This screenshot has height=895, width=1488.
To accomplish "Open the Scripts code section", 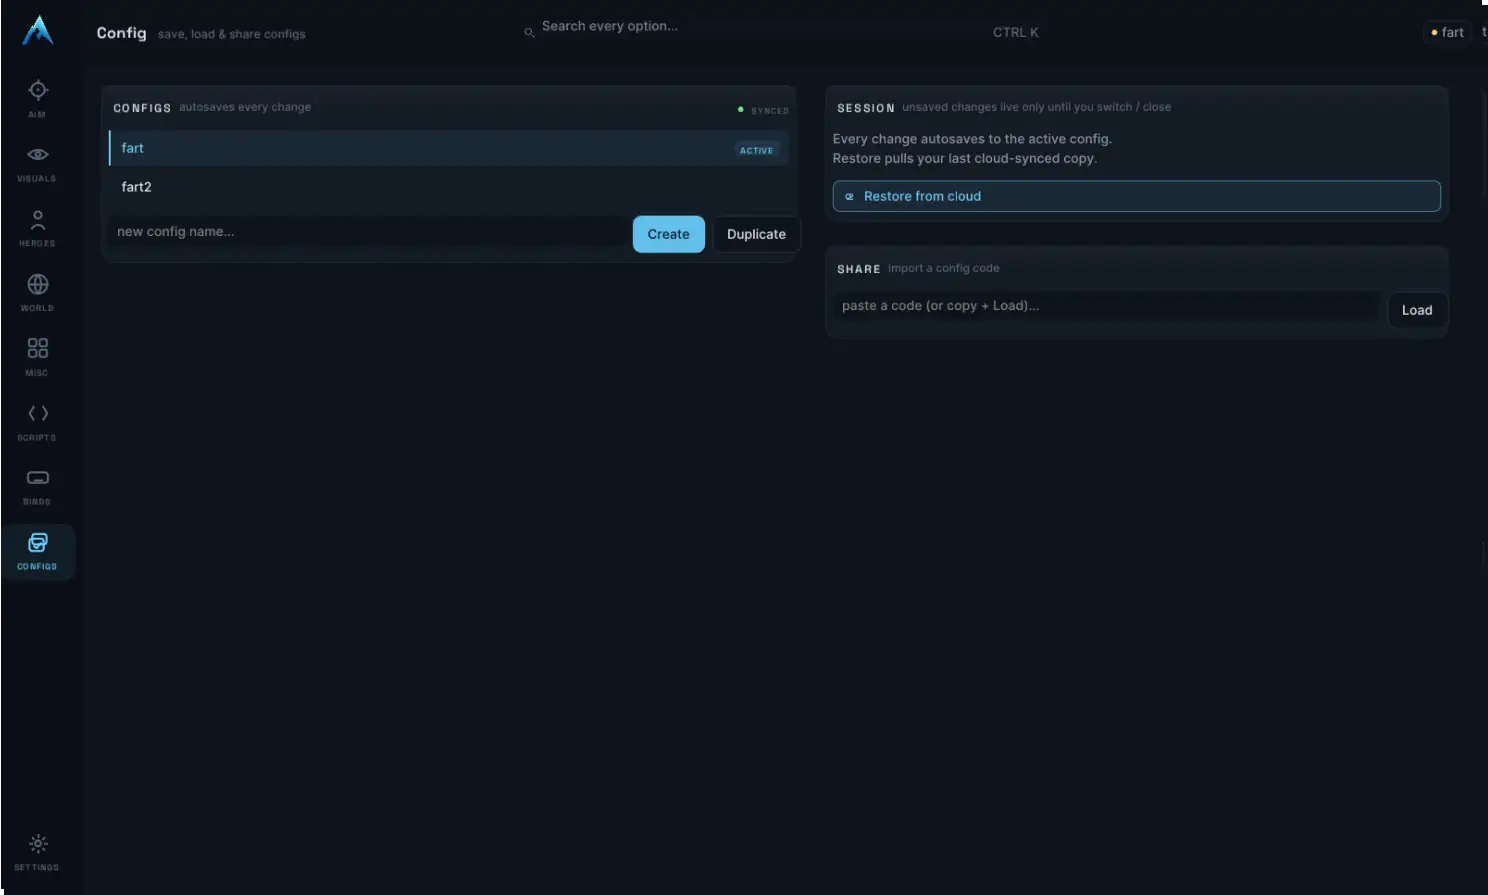I will click(37, 422).
